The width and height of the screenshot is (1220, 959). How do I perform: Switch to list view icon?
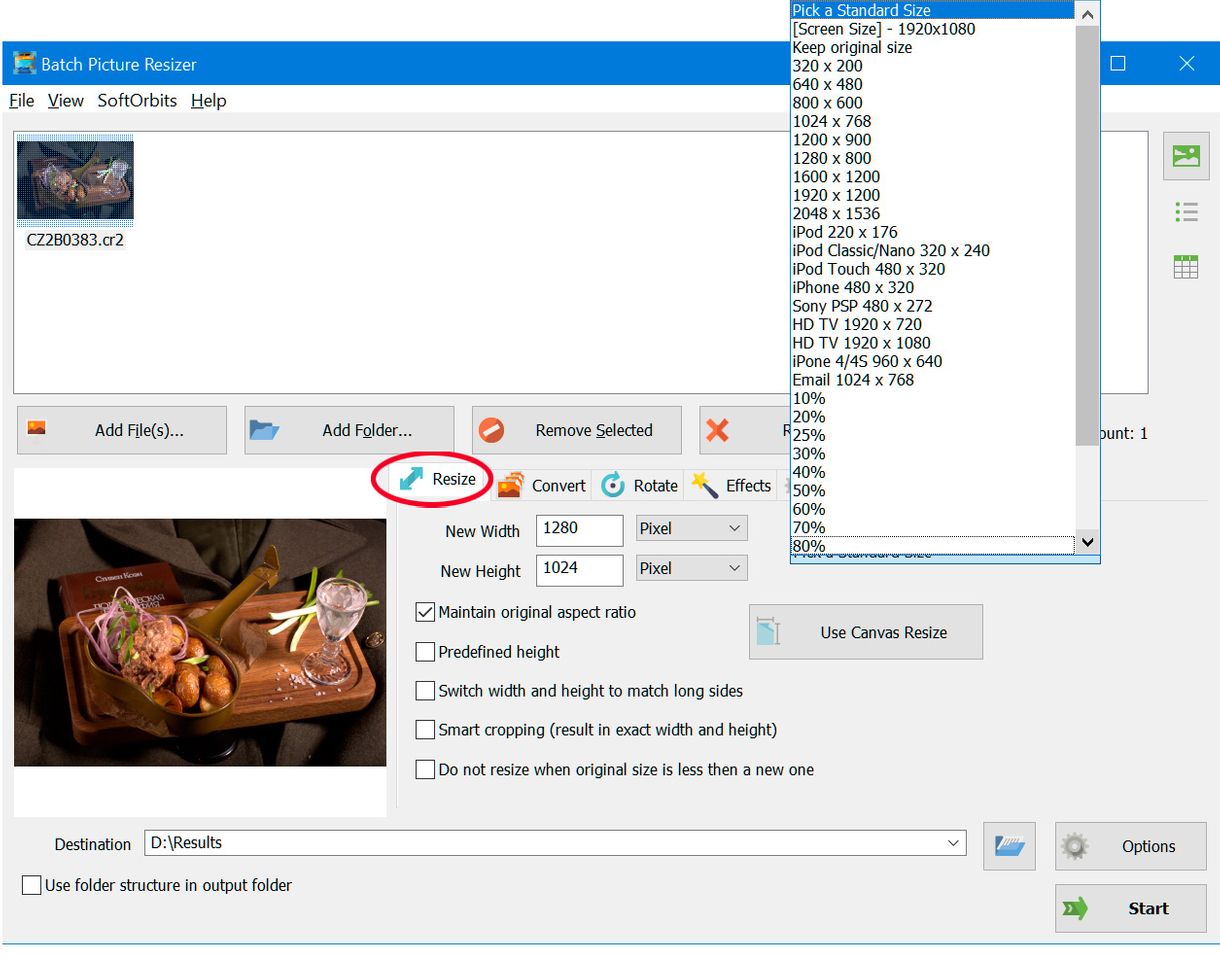point(1186,212)
